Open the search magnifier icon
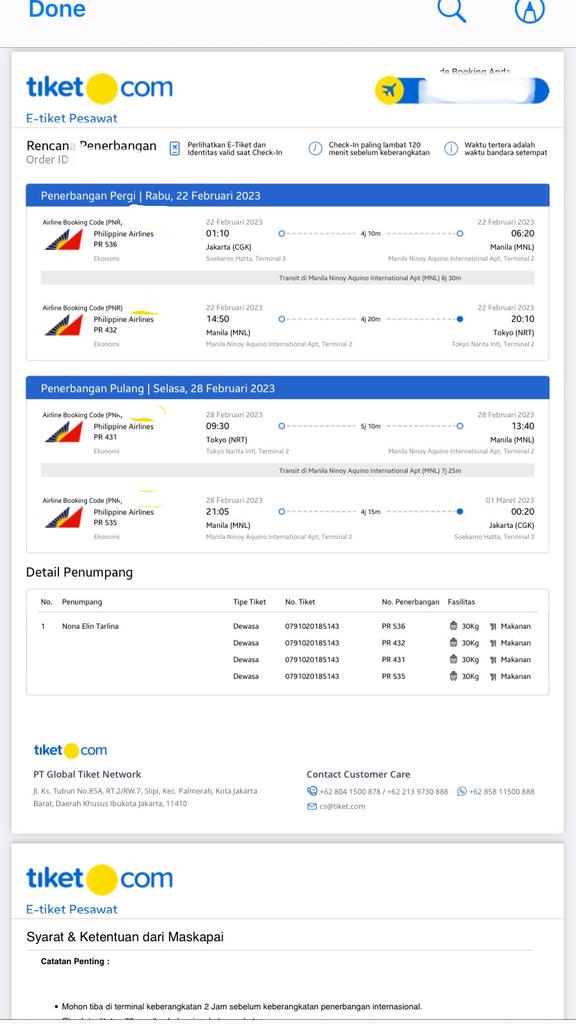Viewport: 576px width, 1024px height. [452, 10]
